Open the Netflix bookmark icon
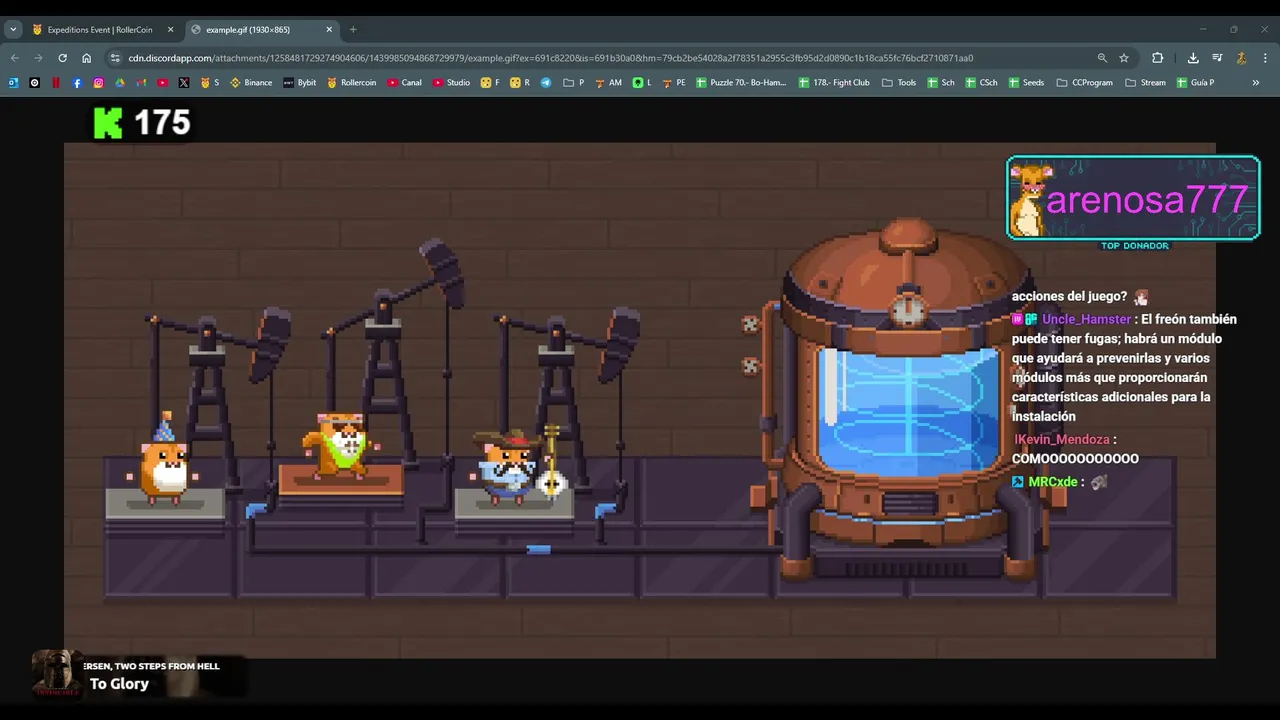1280x720 pixels. [56, 83]
